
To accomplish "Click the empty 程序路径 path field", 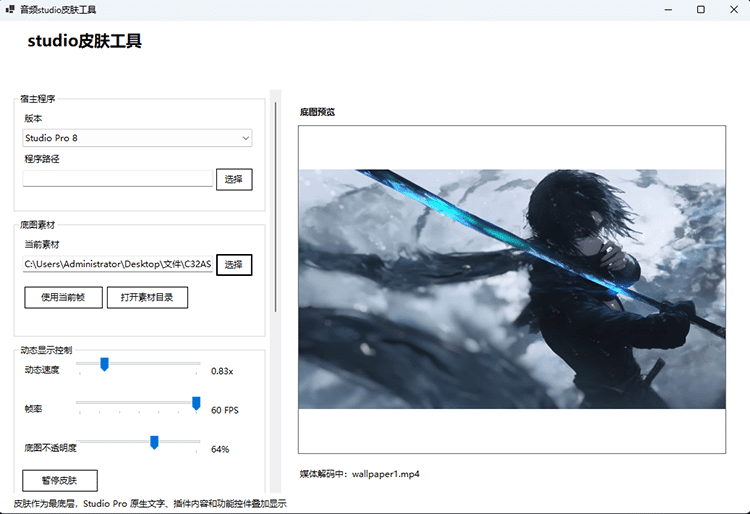I will click(x=117, y=179).
